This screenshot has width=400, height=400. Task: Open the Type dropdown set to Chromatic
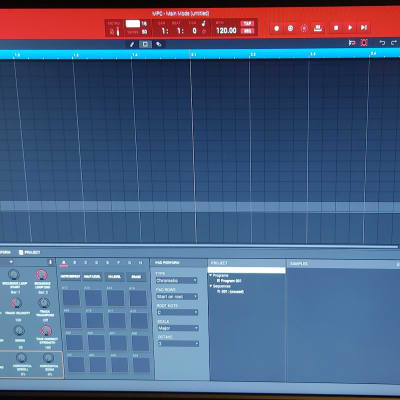[x=177, y=281]
